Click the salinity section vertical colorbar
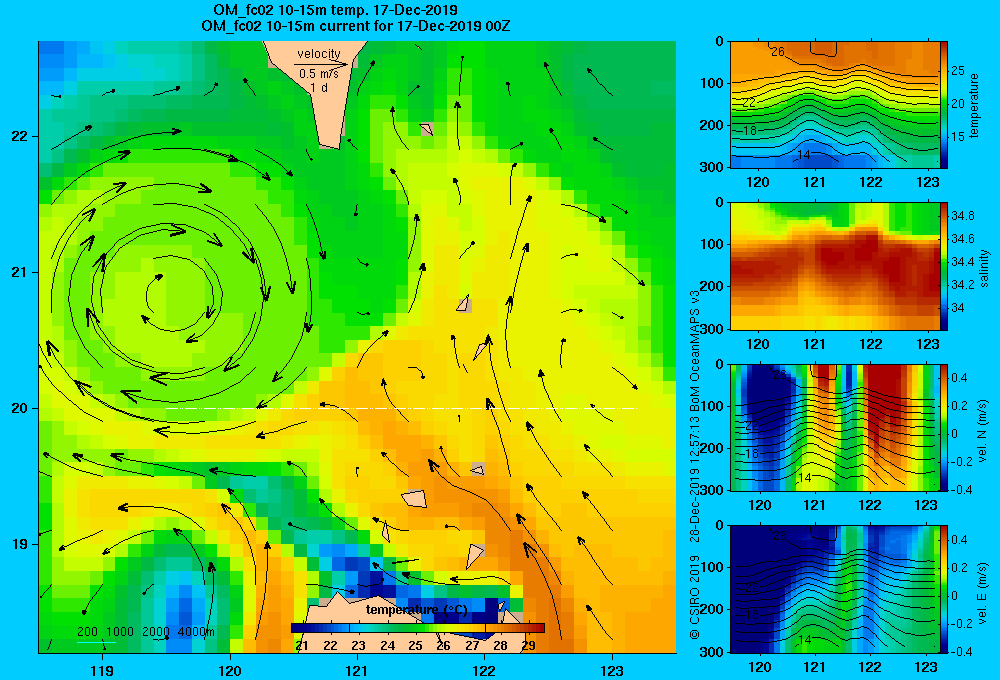This screenshot has height=680, width=1000. click(x=944, y=266)
